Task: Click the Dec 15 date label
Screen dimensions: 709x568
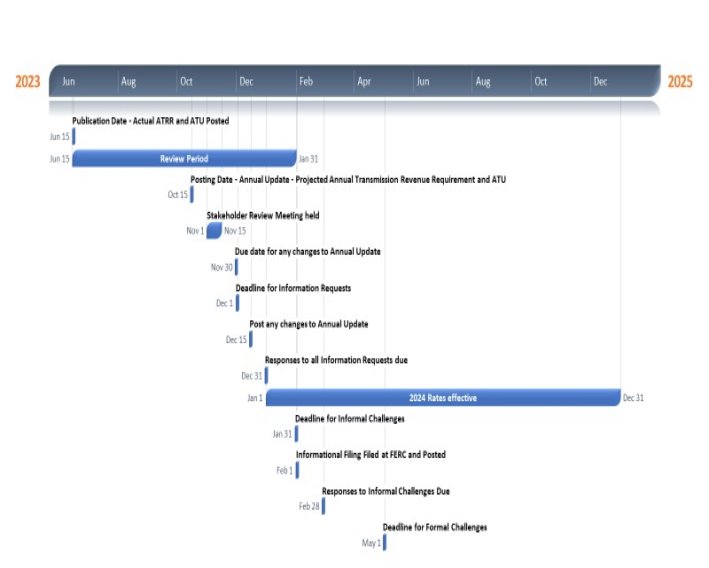Action: tap(236, 340)
